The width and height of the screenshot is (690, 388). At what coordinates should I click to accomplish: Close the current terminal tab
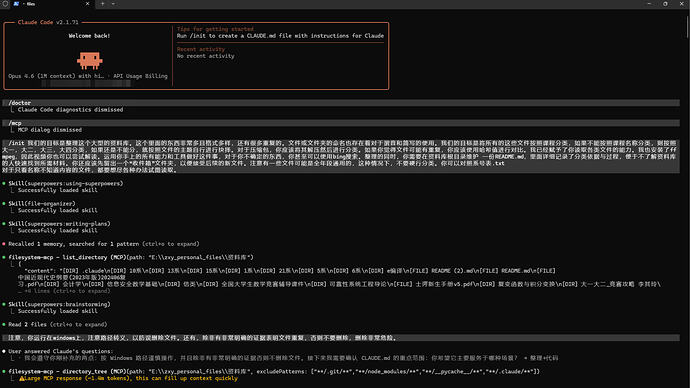click(87, 4)
